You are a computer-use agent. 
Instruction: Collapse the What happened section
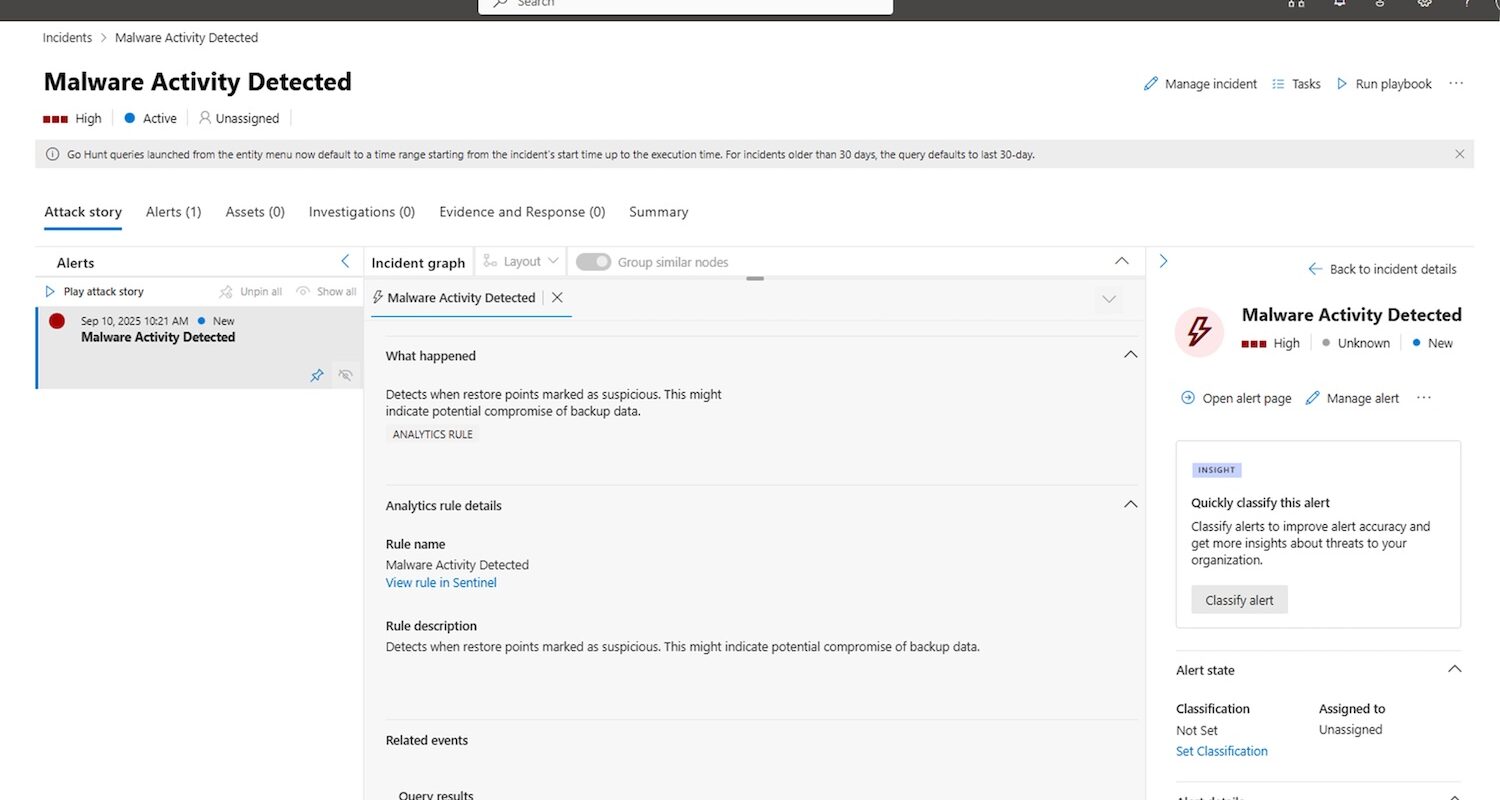coord(1130,355)
